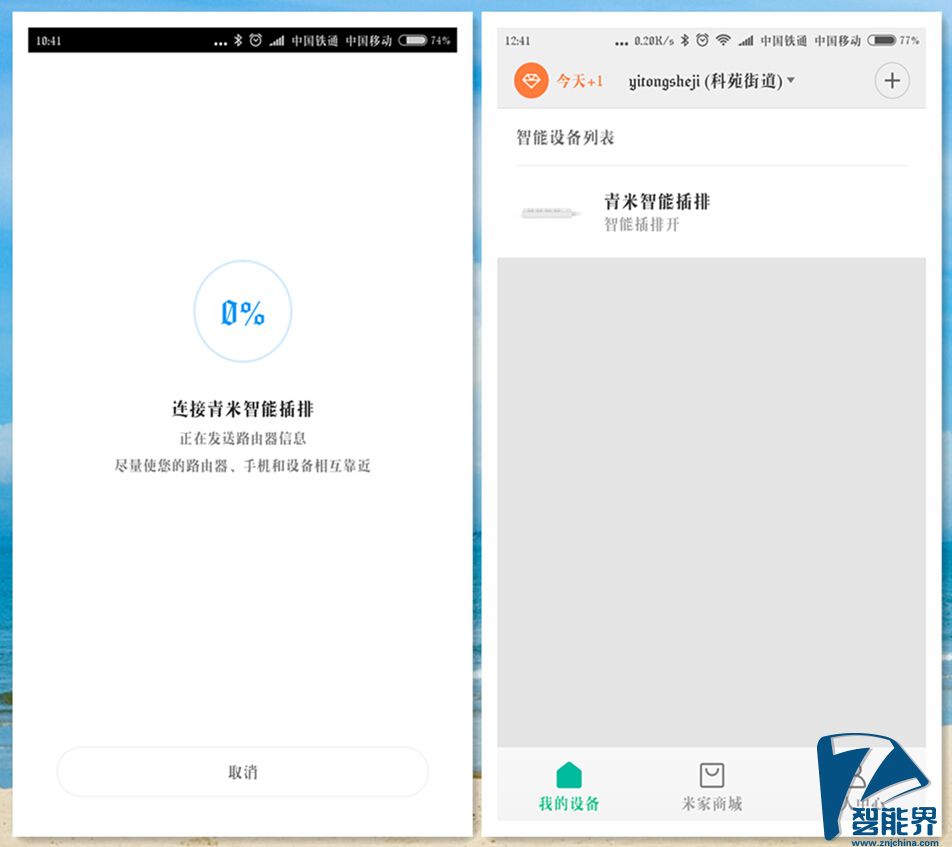Tap the alarm icon in the 12:41 status bar

click(702, 40)
